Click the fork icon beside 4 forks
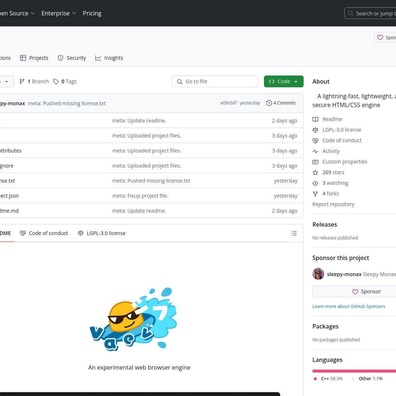Image resolution: width=396 pixels, height=396 pixels. [315, 193]
